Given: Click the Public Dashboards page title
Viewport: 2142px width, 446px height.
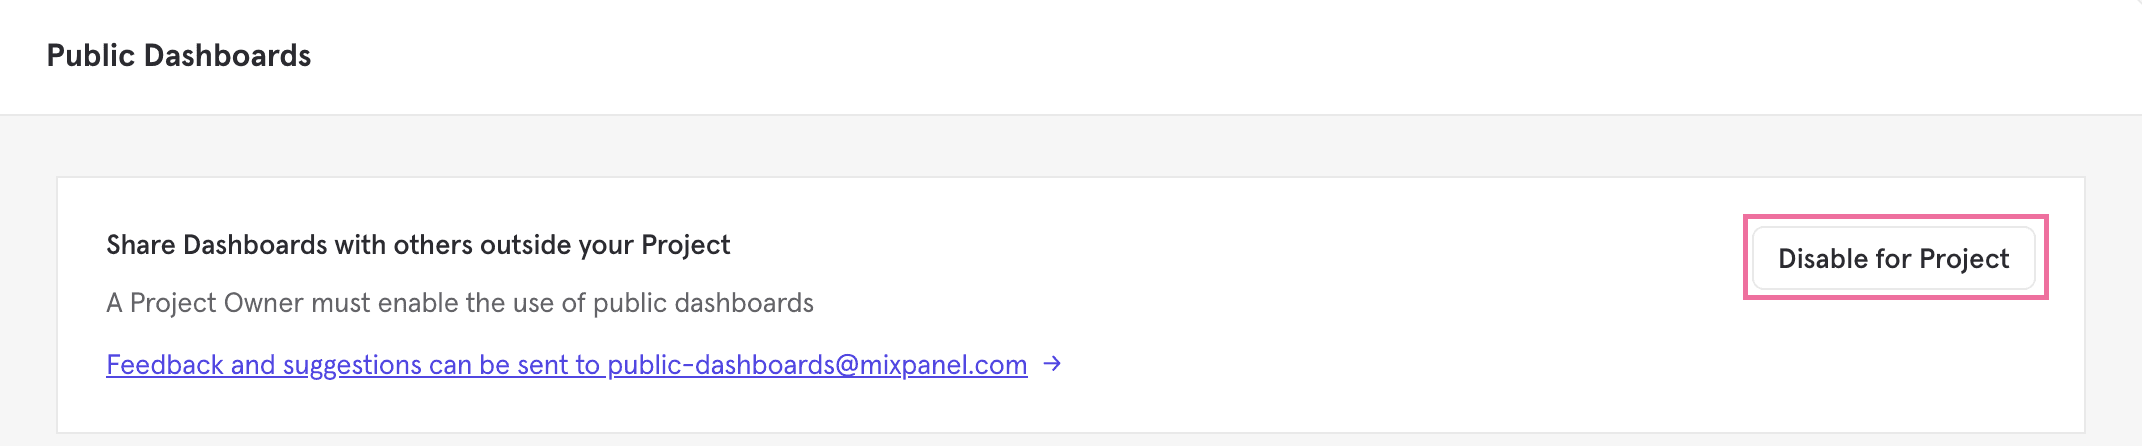Looking at the screenshot, I should pyautogui.click(x=179, y=56).
